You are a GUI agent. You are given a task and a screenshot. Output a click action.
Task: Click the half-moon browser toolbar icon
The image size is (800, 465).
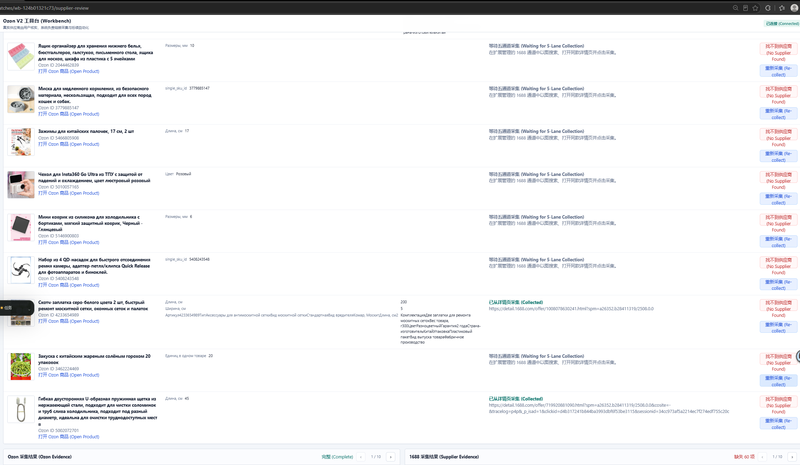[768, 8]
